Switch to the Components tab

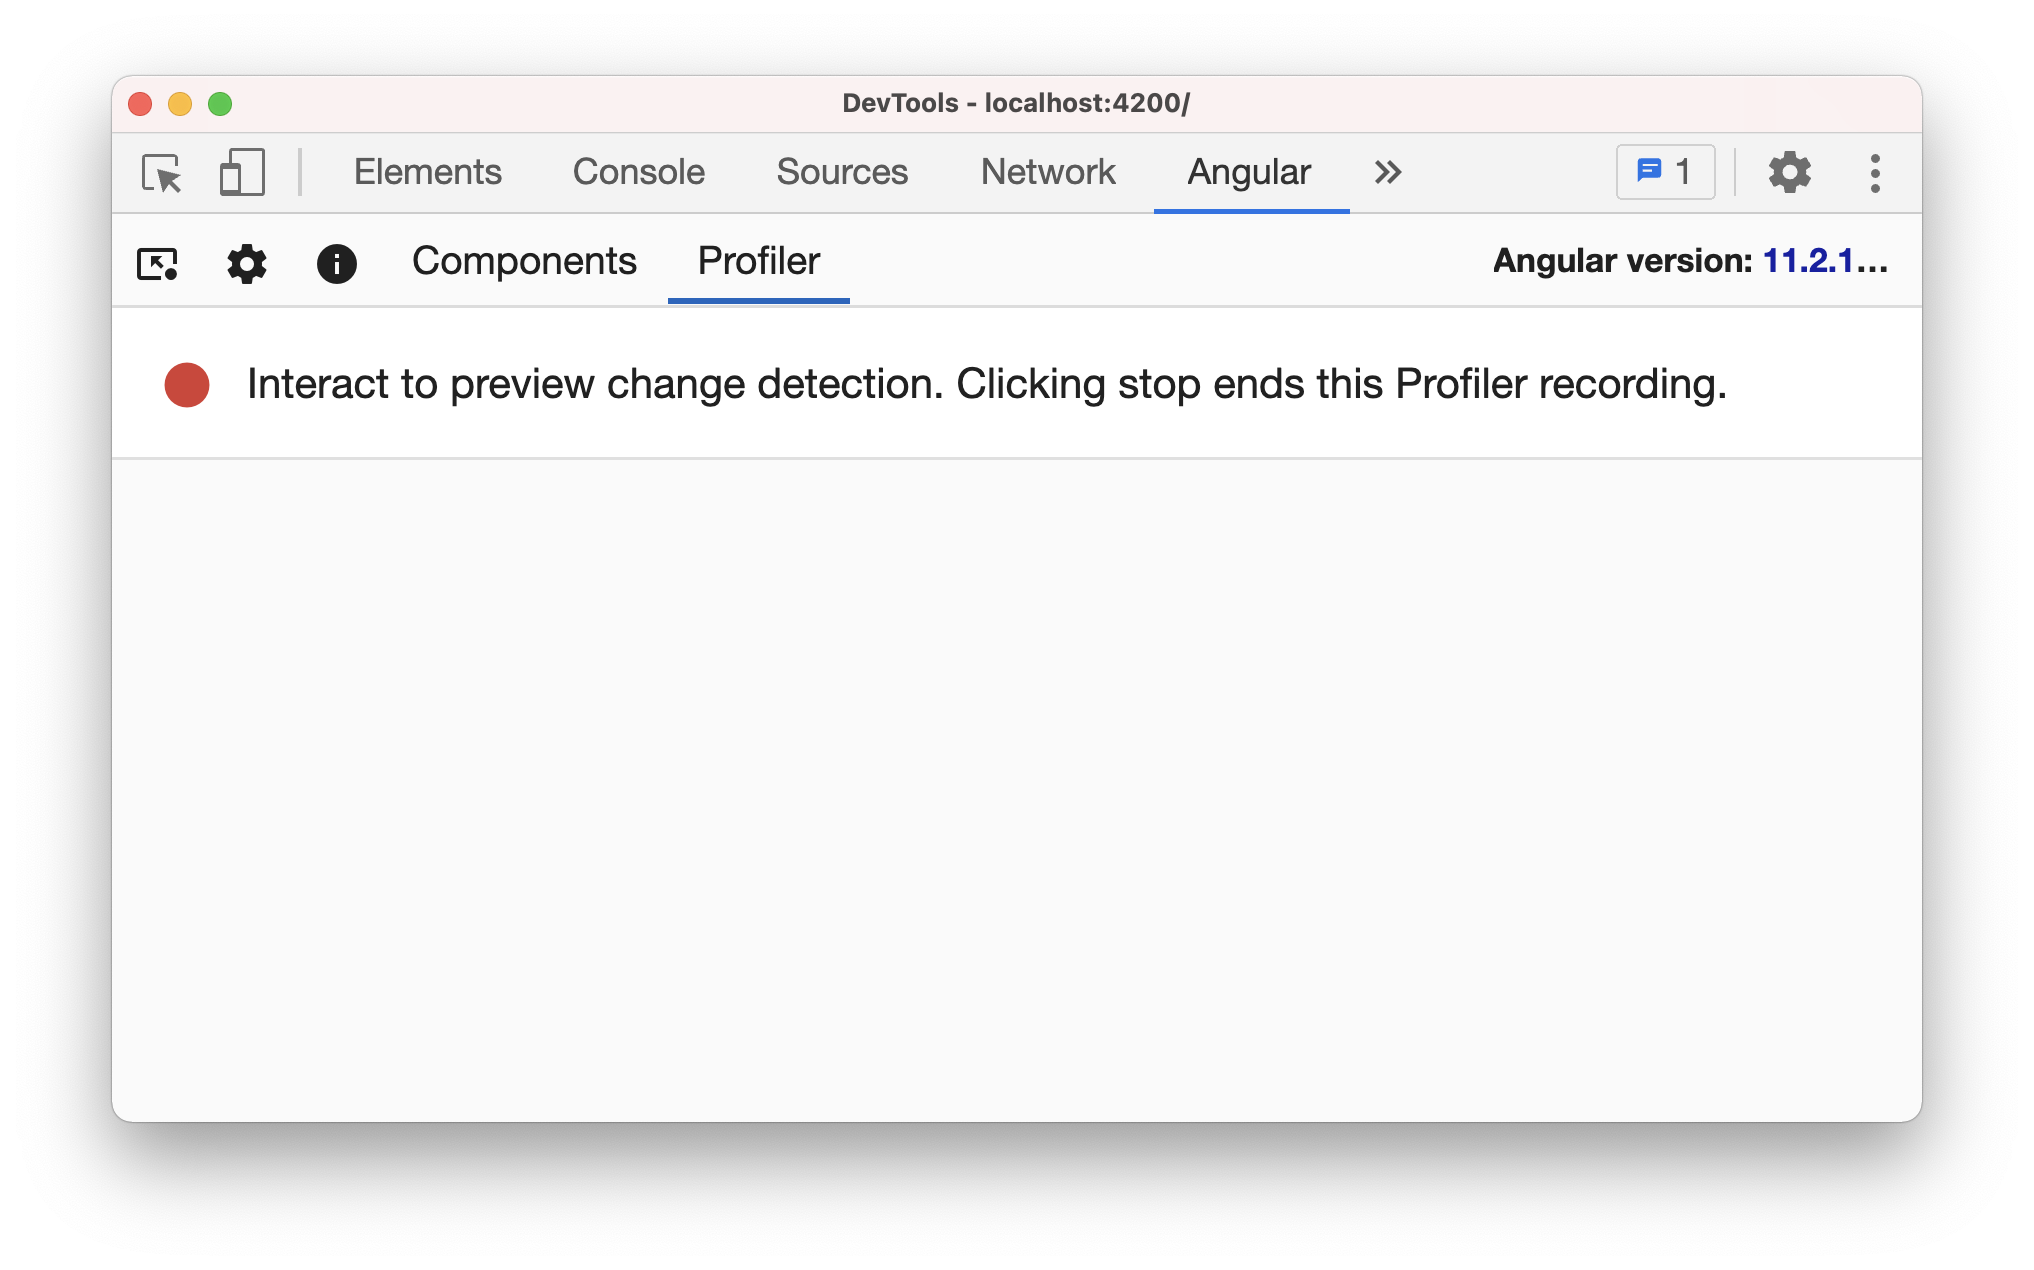524,262
